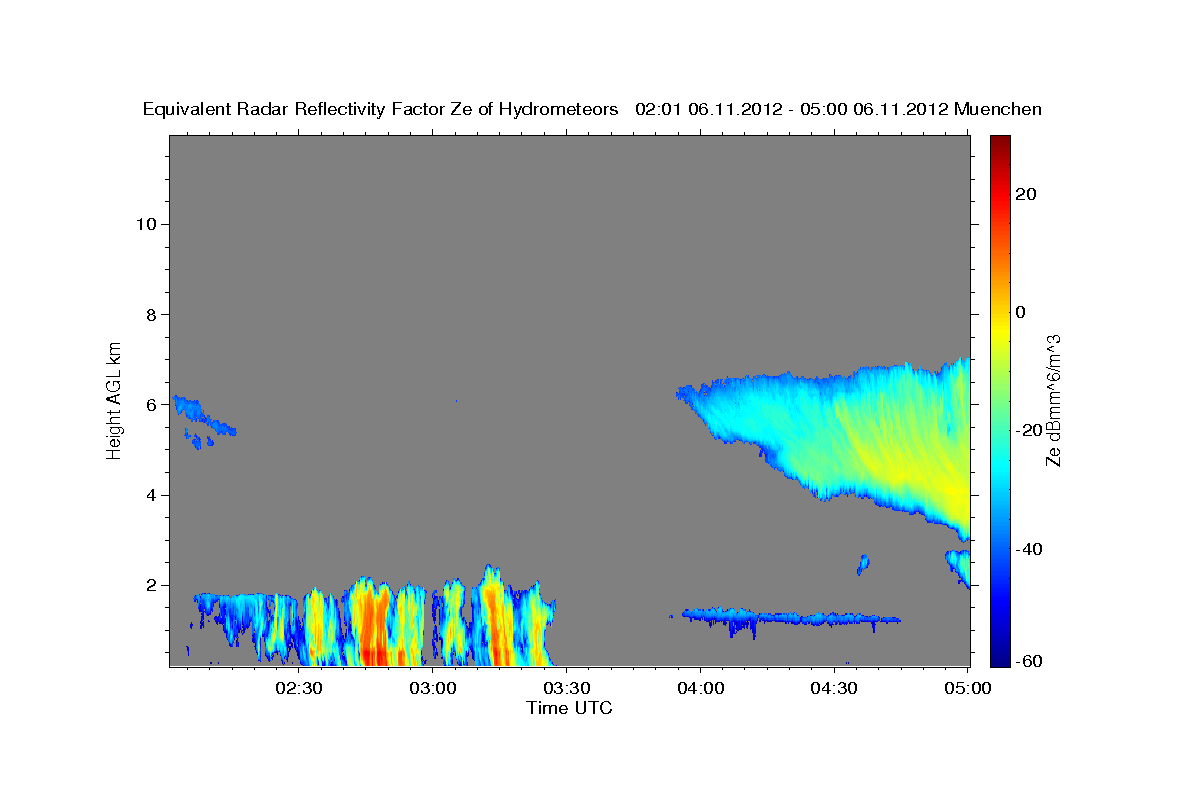Click the plot title 'Equivalent Radar Reflectivity Factor Ze of Hydrometeors'
Screen dimensions: 1200x800
coord(381,110)
